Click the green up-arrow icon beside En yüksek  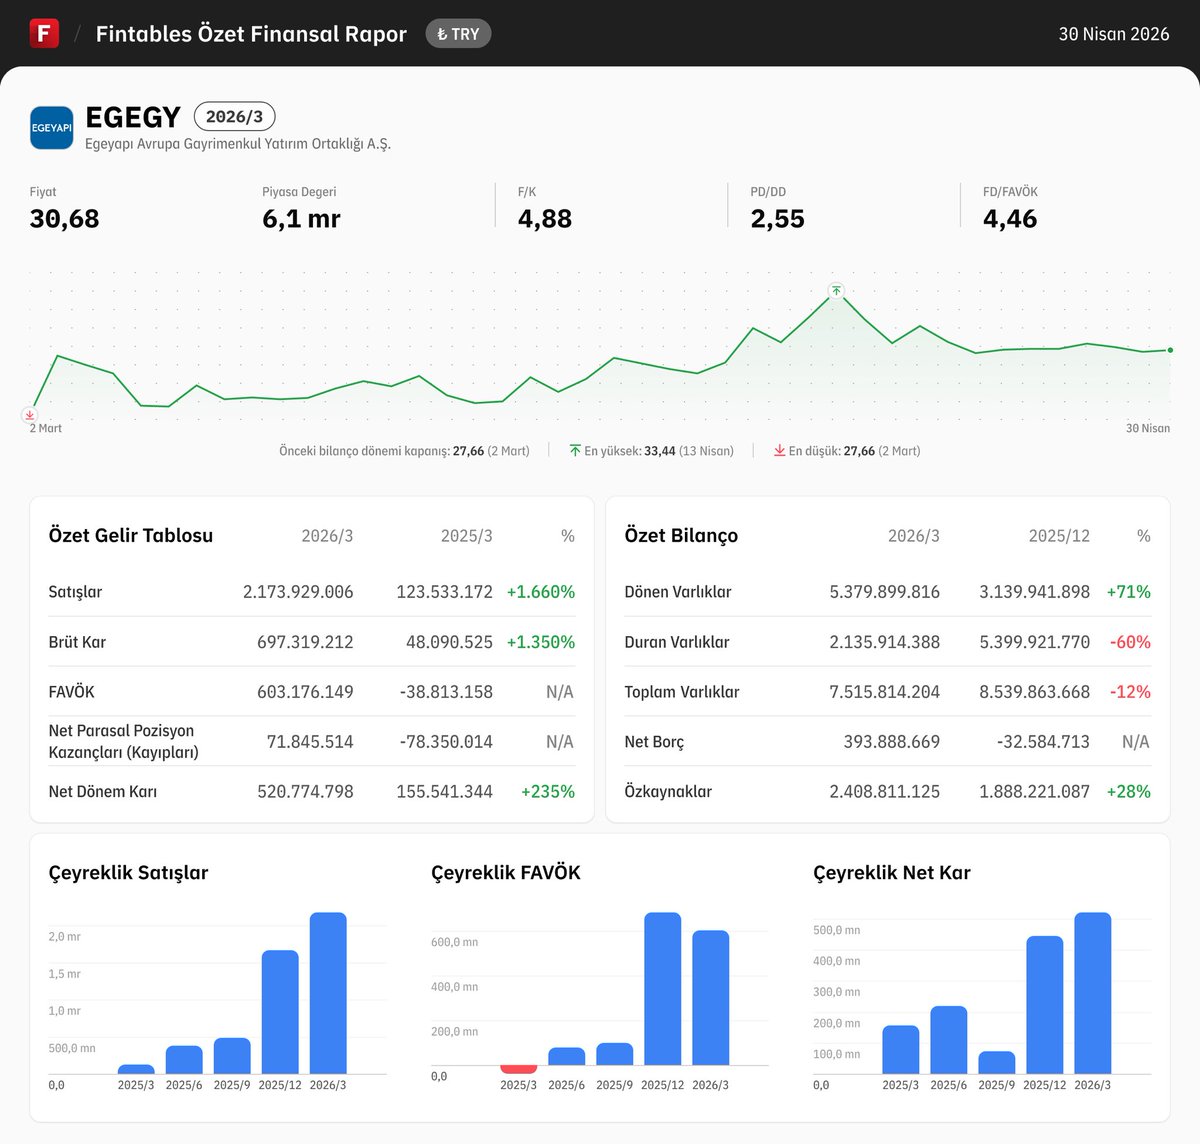pos(575,451)
